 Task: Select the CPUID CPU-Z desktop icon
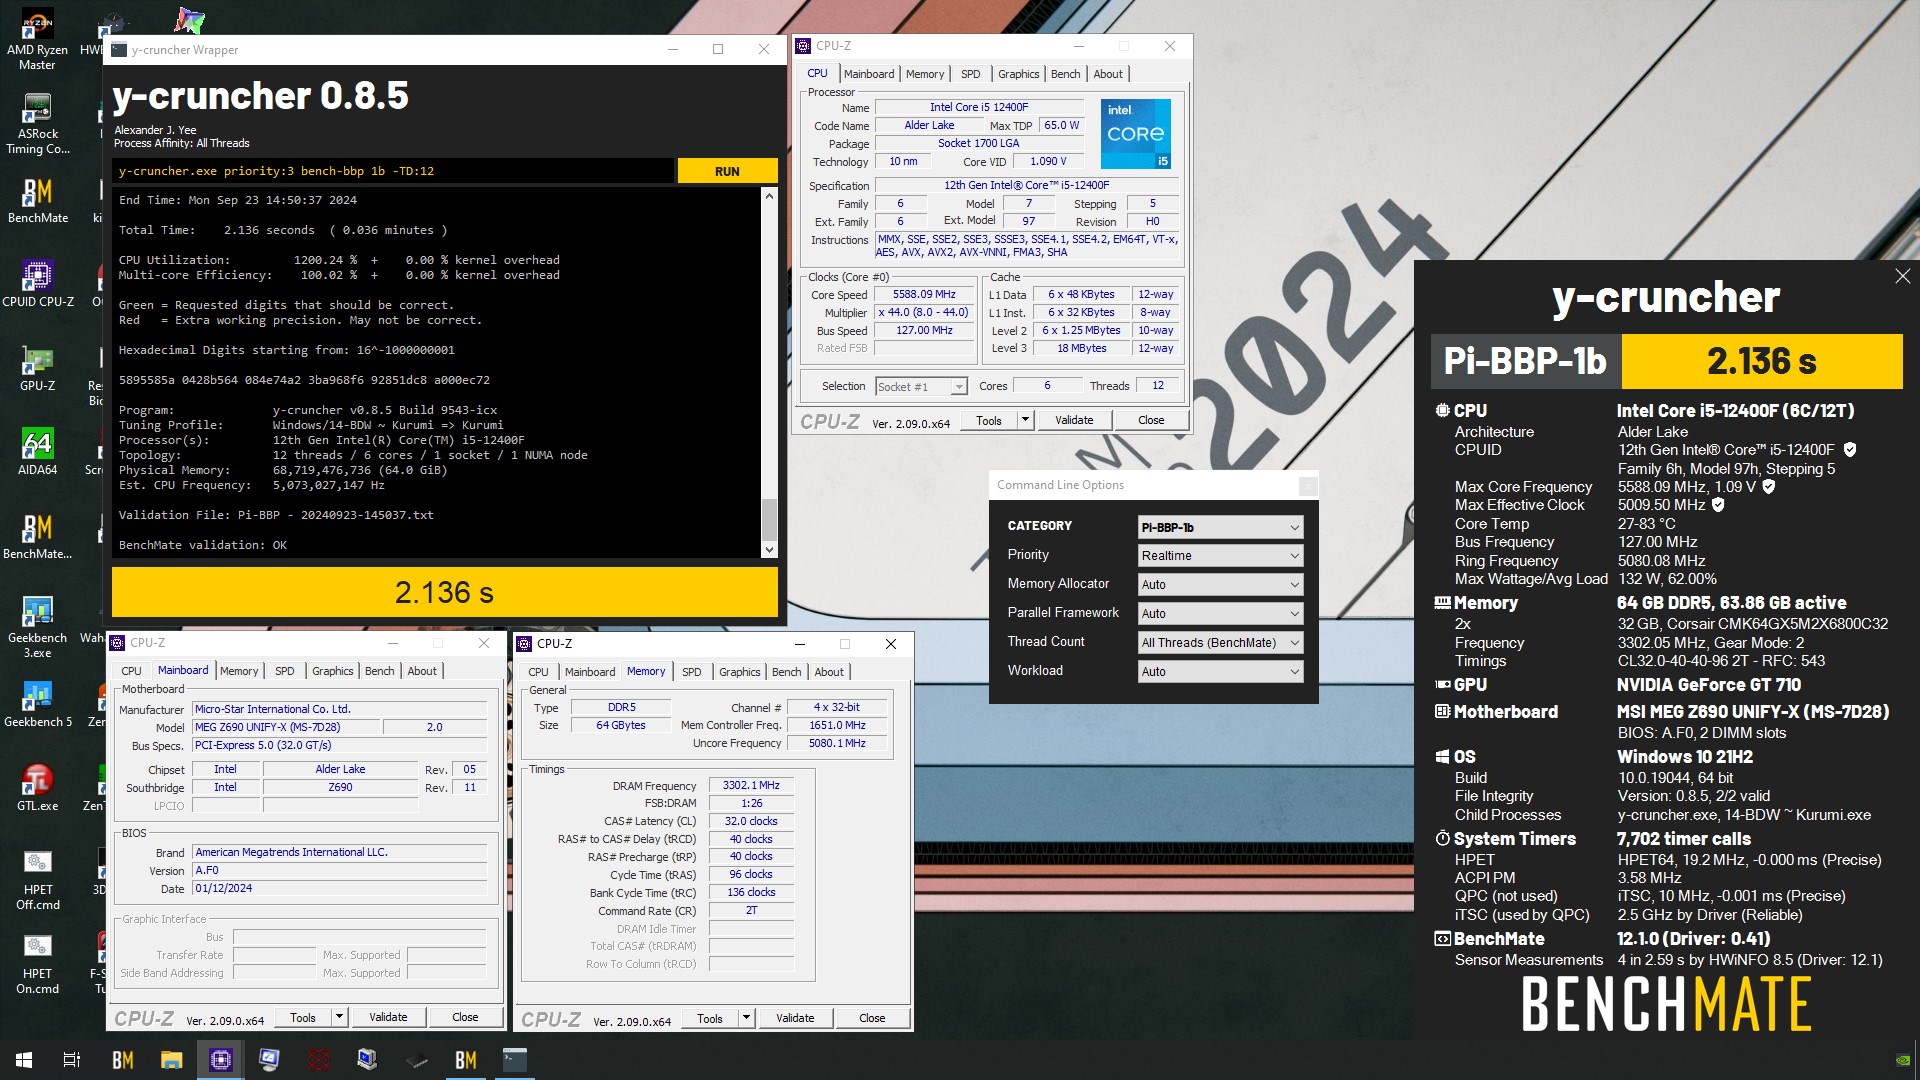pos(37,284)
